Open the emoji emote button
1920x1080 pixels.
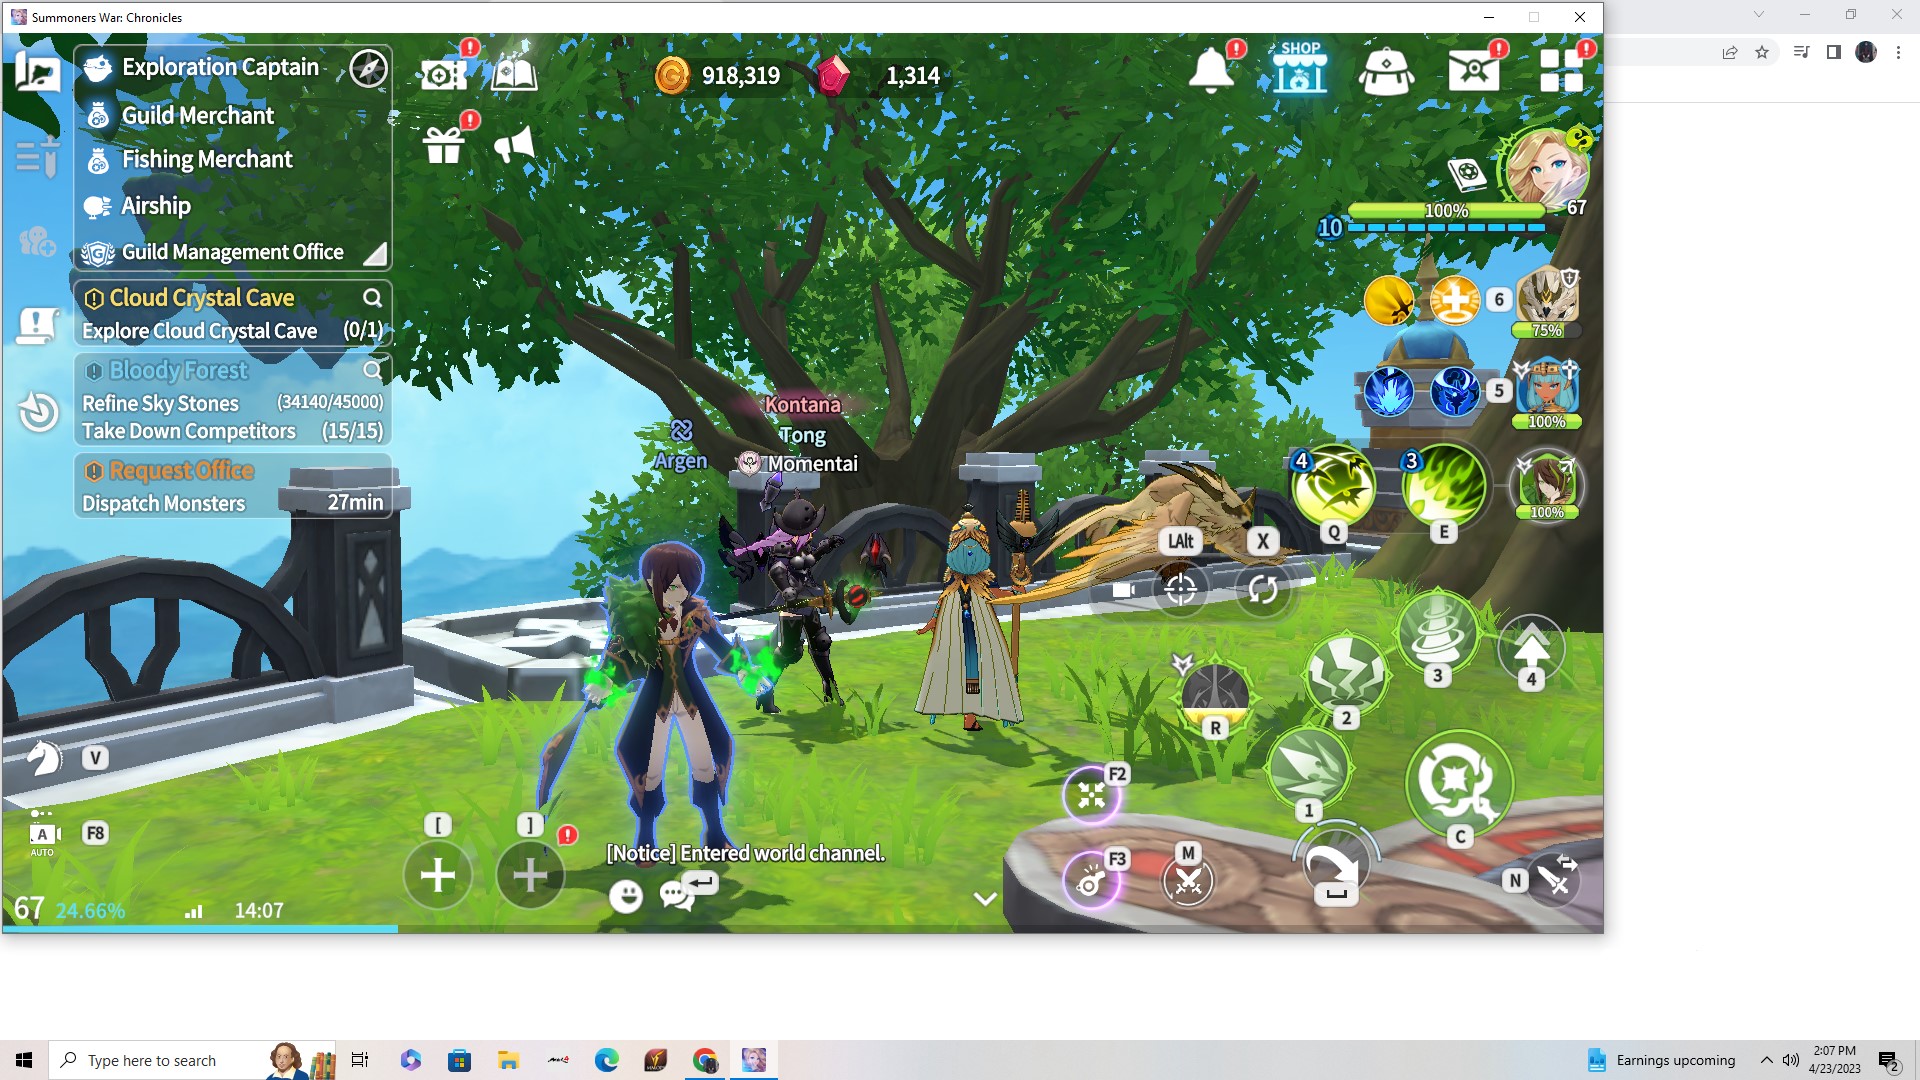[626, 895]
